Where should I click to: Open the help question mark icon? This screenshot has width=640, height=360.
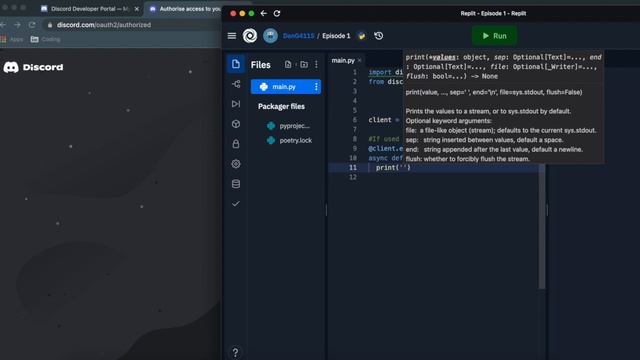click(x=235, y=353)
